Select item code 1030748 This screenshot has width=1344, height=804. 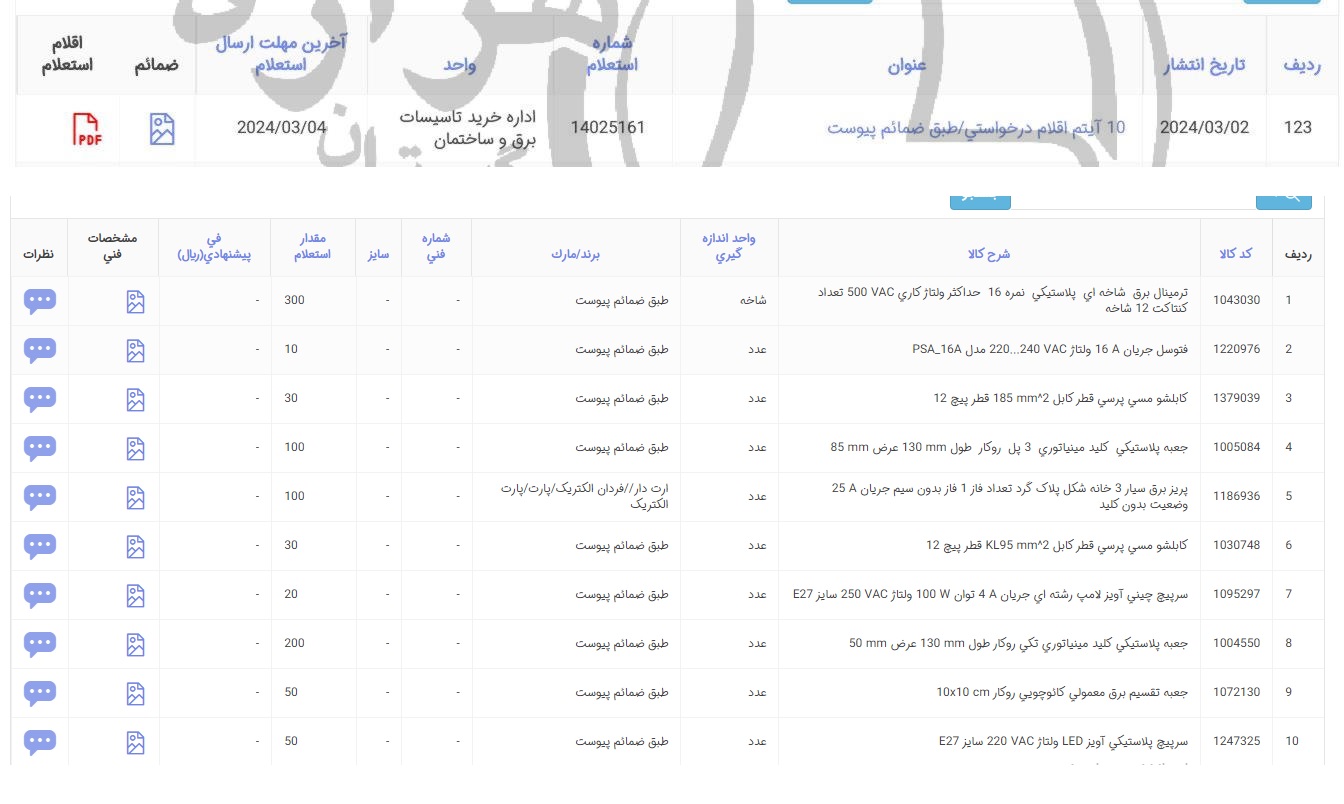pos(1237,545)
